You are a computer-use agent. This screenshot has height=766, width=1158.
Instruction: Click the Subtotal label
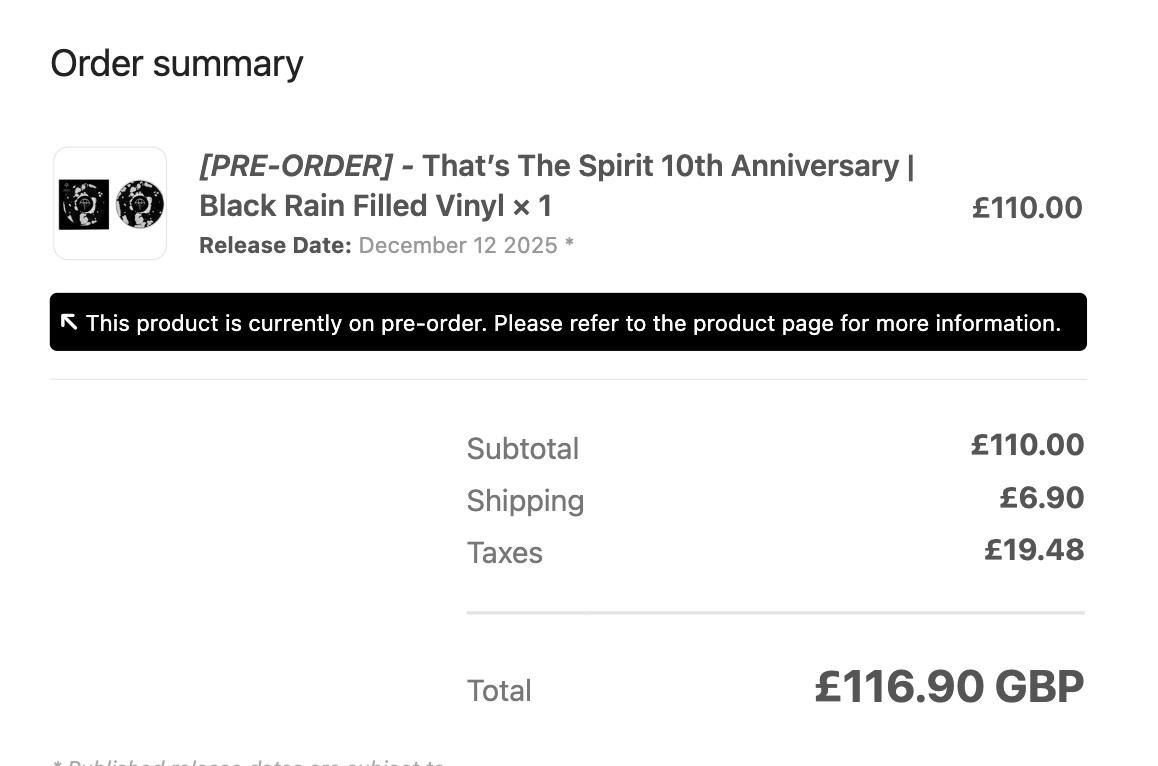[x=523, y=448]
